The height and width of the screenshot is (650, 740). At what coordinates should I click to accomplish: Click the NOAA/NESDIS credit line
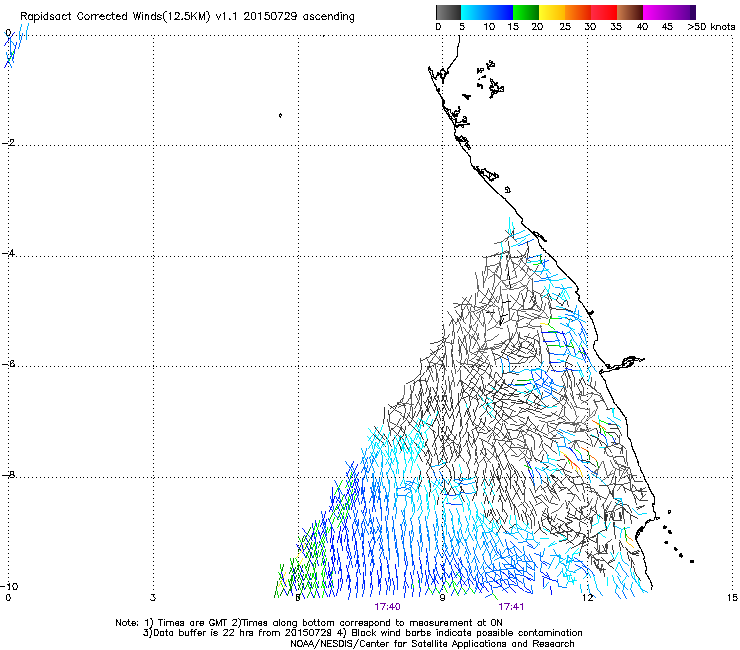[432, 644]
